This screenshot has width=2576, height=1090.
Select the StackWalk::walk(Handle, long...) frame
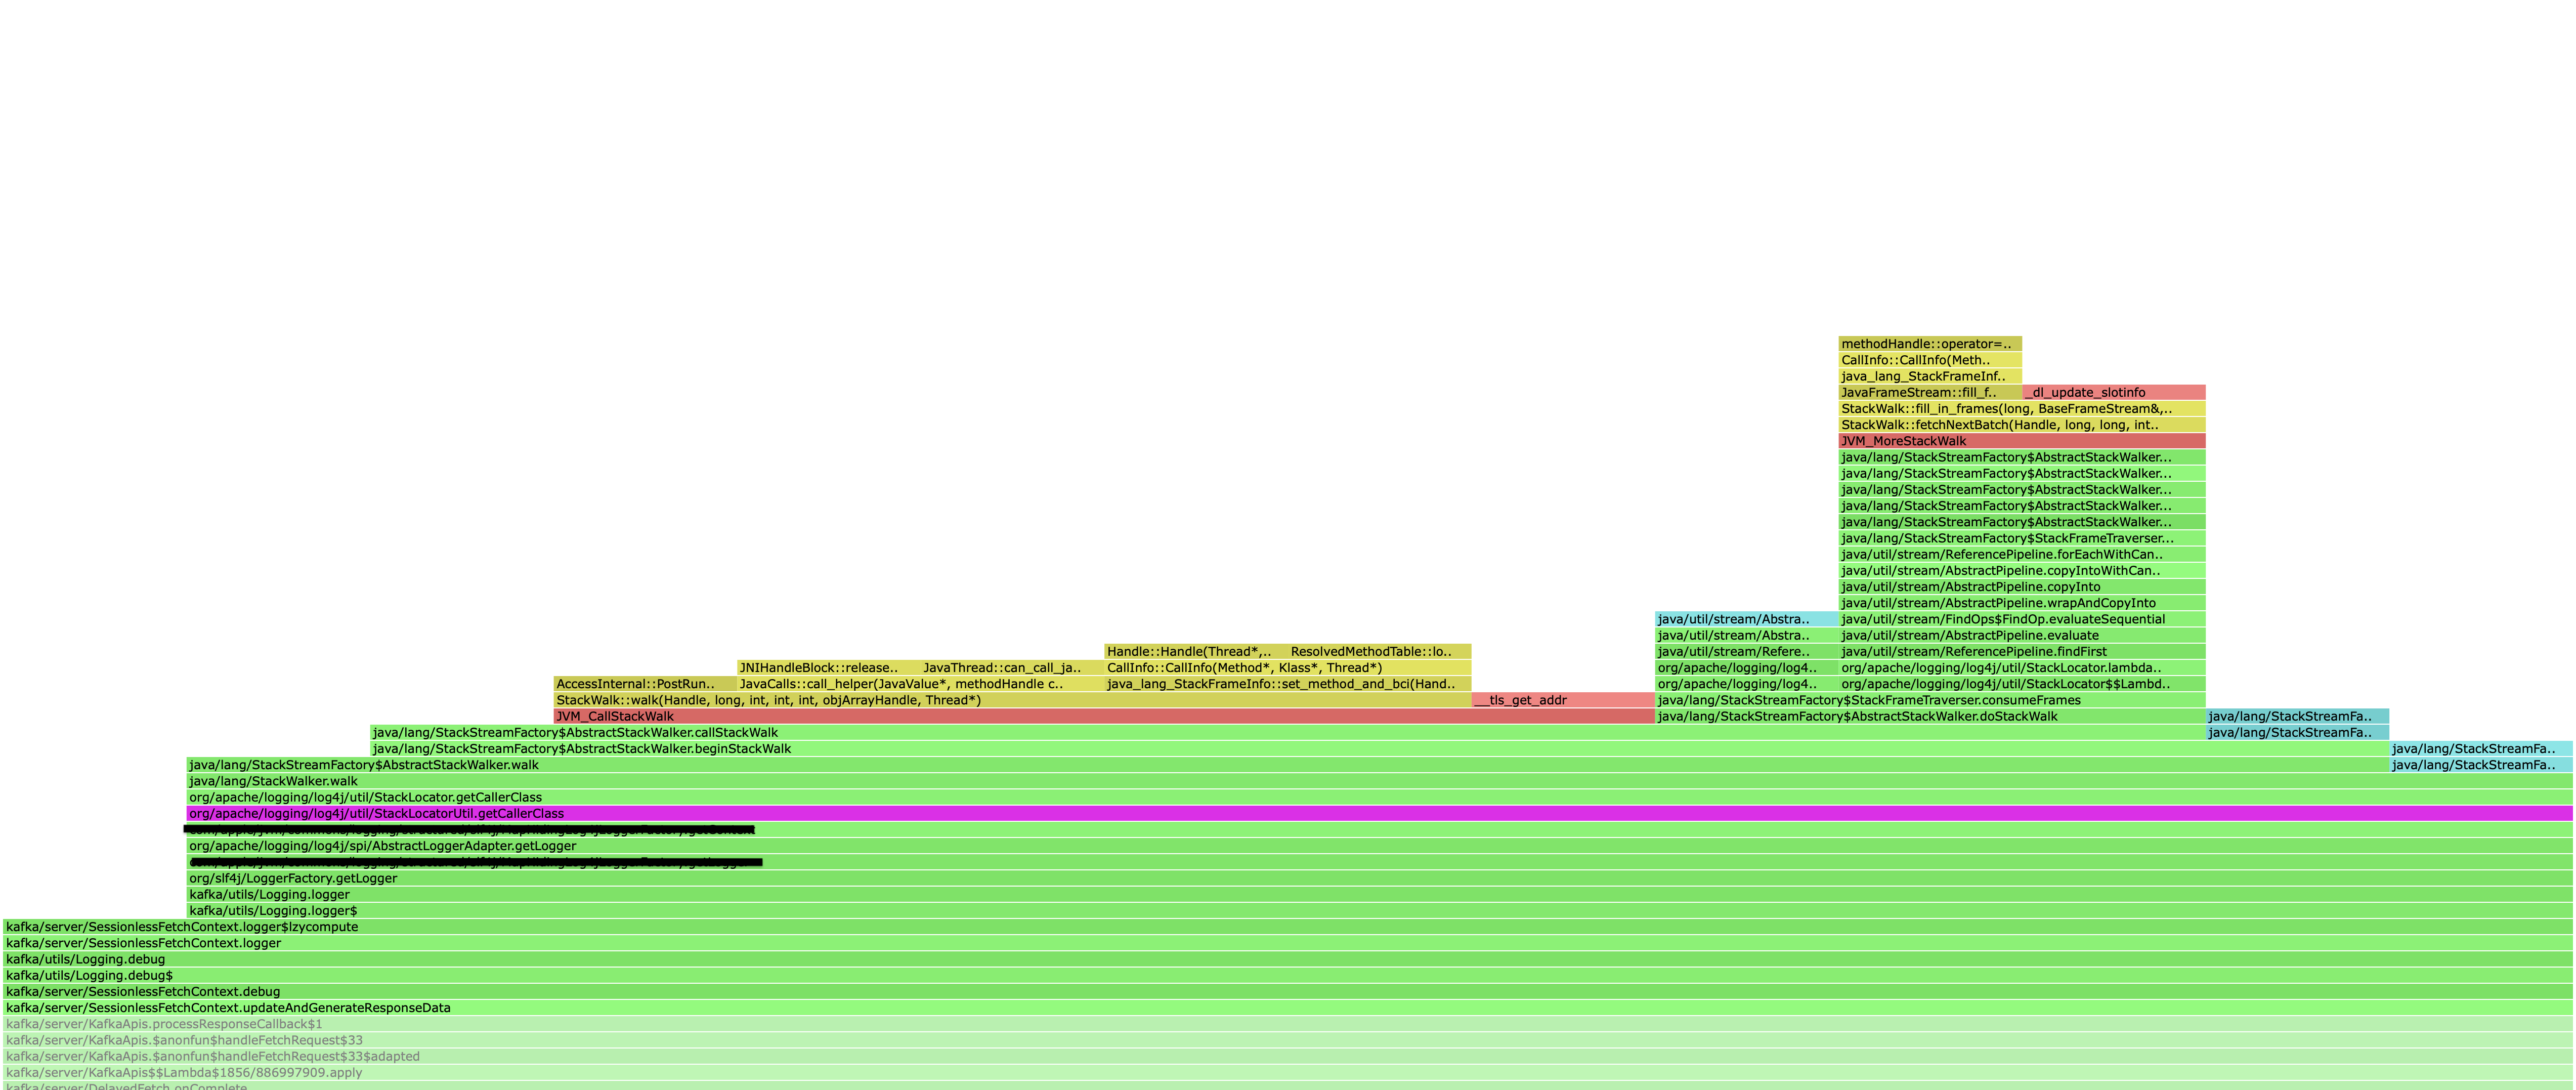pyautogui.click(x=1012, y=700)
